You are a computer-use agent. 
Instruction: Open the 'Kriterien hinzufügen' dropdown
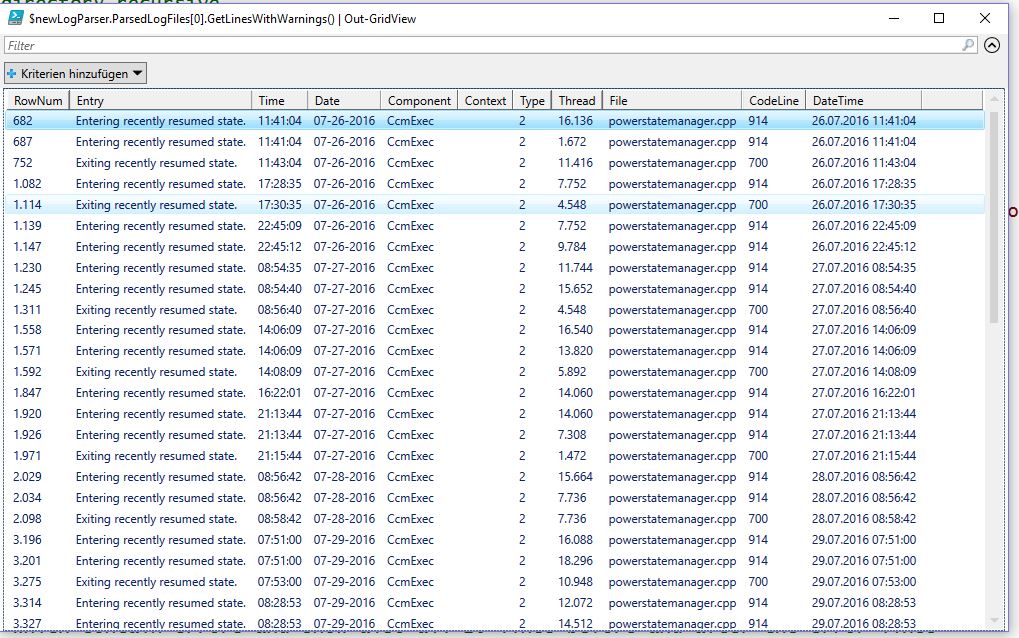pyautogui.click(x=75, y=73)
